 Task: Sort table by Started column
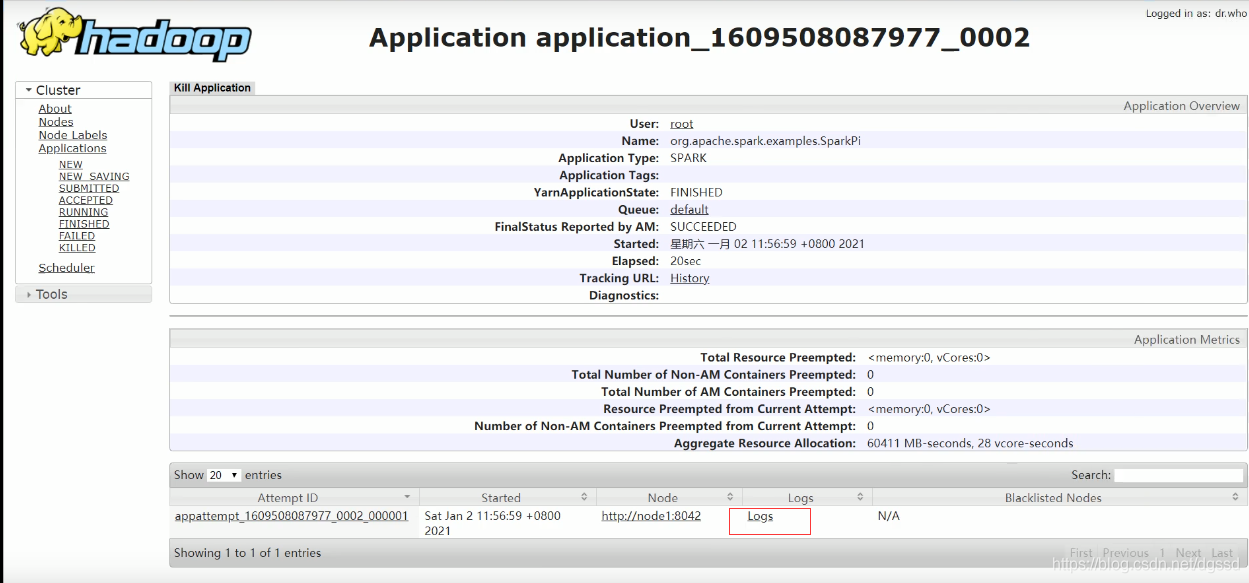(507, 497)
